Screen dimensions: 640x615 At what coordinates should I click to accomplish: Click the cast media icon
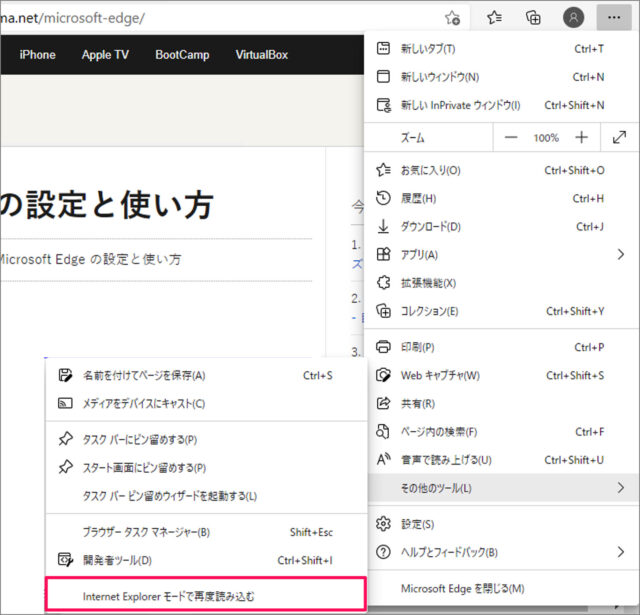[x=65, y=403]
